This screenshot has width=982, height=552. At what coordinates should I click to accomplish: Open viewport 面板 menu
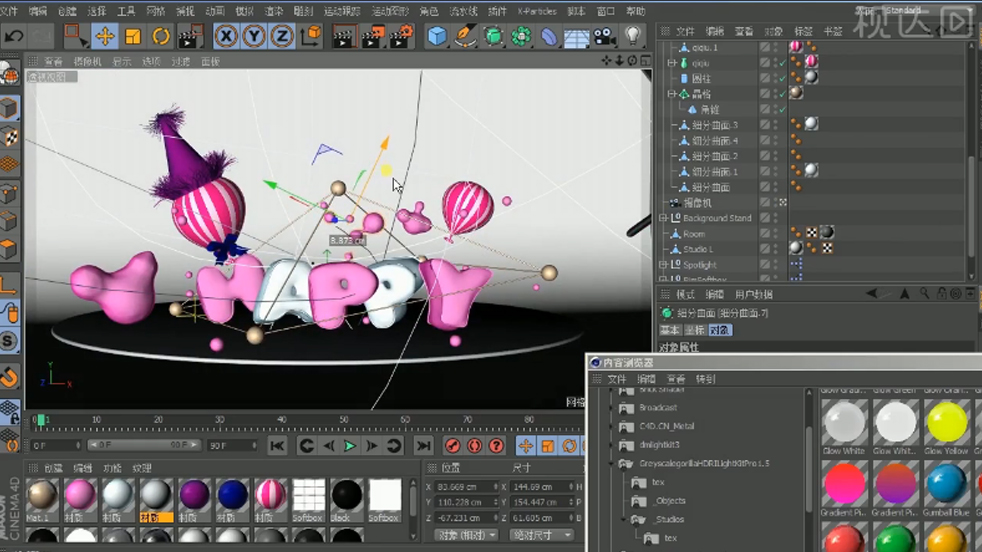pos(210,61)
